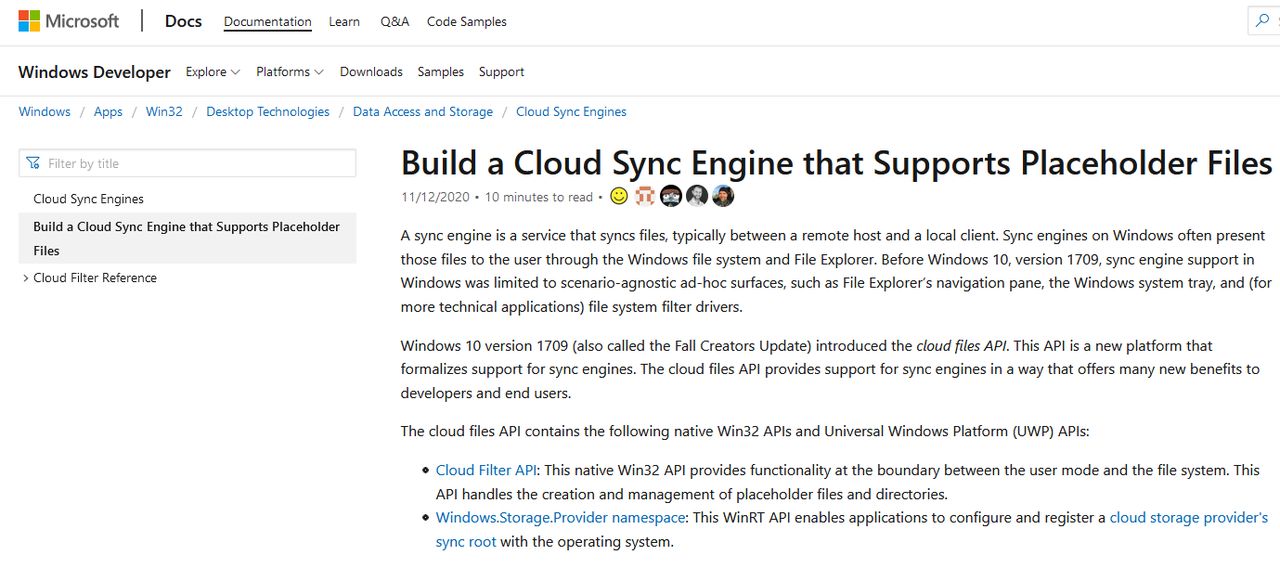
Task: Open the Code Samples tab
Action: (466, 22)
